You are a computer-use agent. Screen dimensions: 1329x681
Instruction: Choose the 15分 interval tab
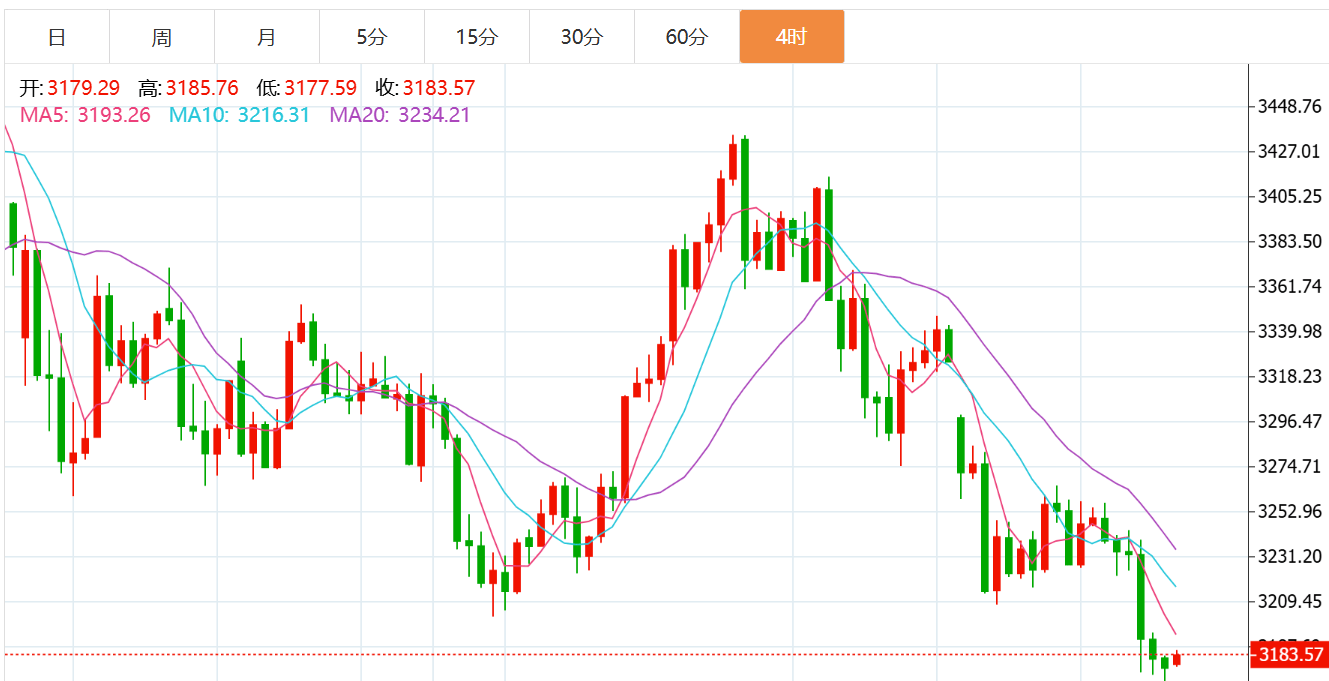pyautogui.click(x=476, y=38)
